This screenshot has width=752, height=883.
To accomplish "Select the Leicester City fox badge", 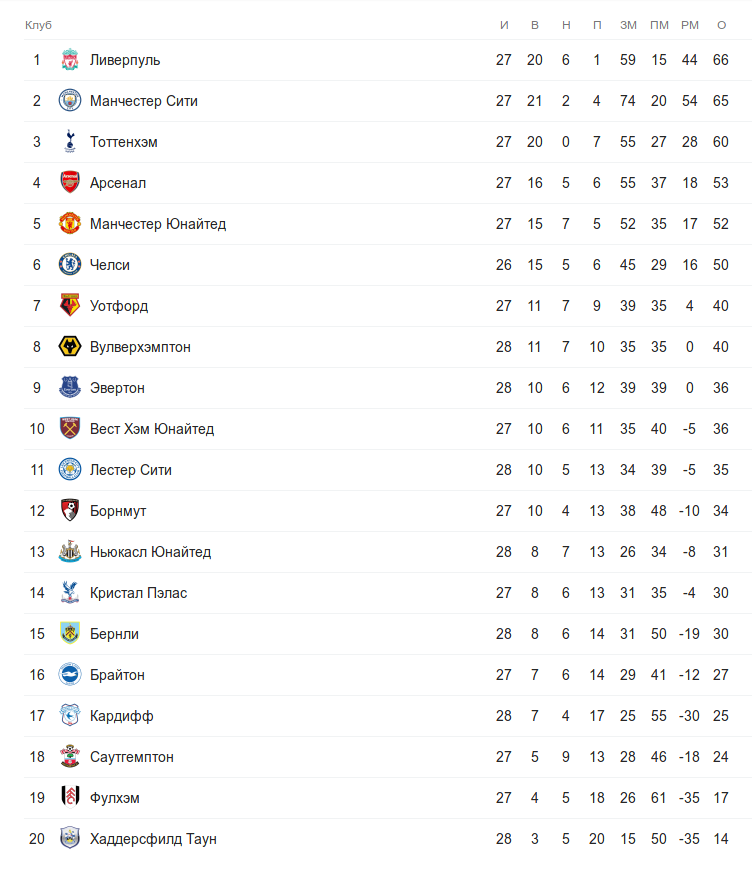I will [69, 470].
